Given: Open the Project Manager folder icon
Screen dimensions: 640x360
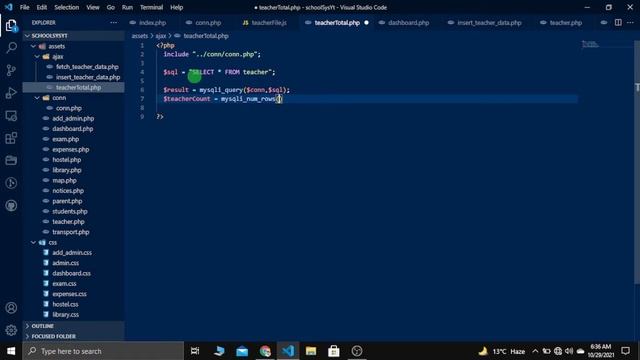Looking at the screenshot, I should (x=11, y=160).
